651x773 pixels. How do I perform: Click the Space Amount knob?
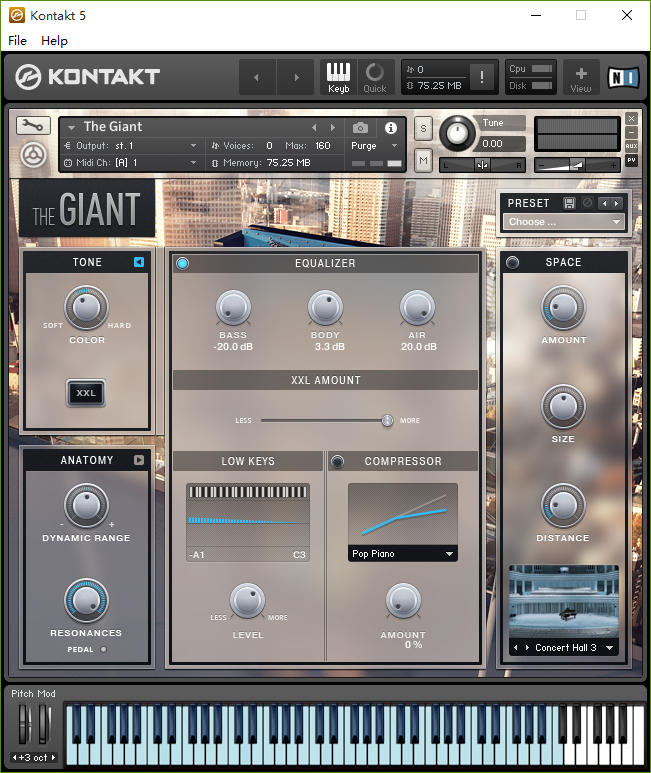(x=563, y=308)
